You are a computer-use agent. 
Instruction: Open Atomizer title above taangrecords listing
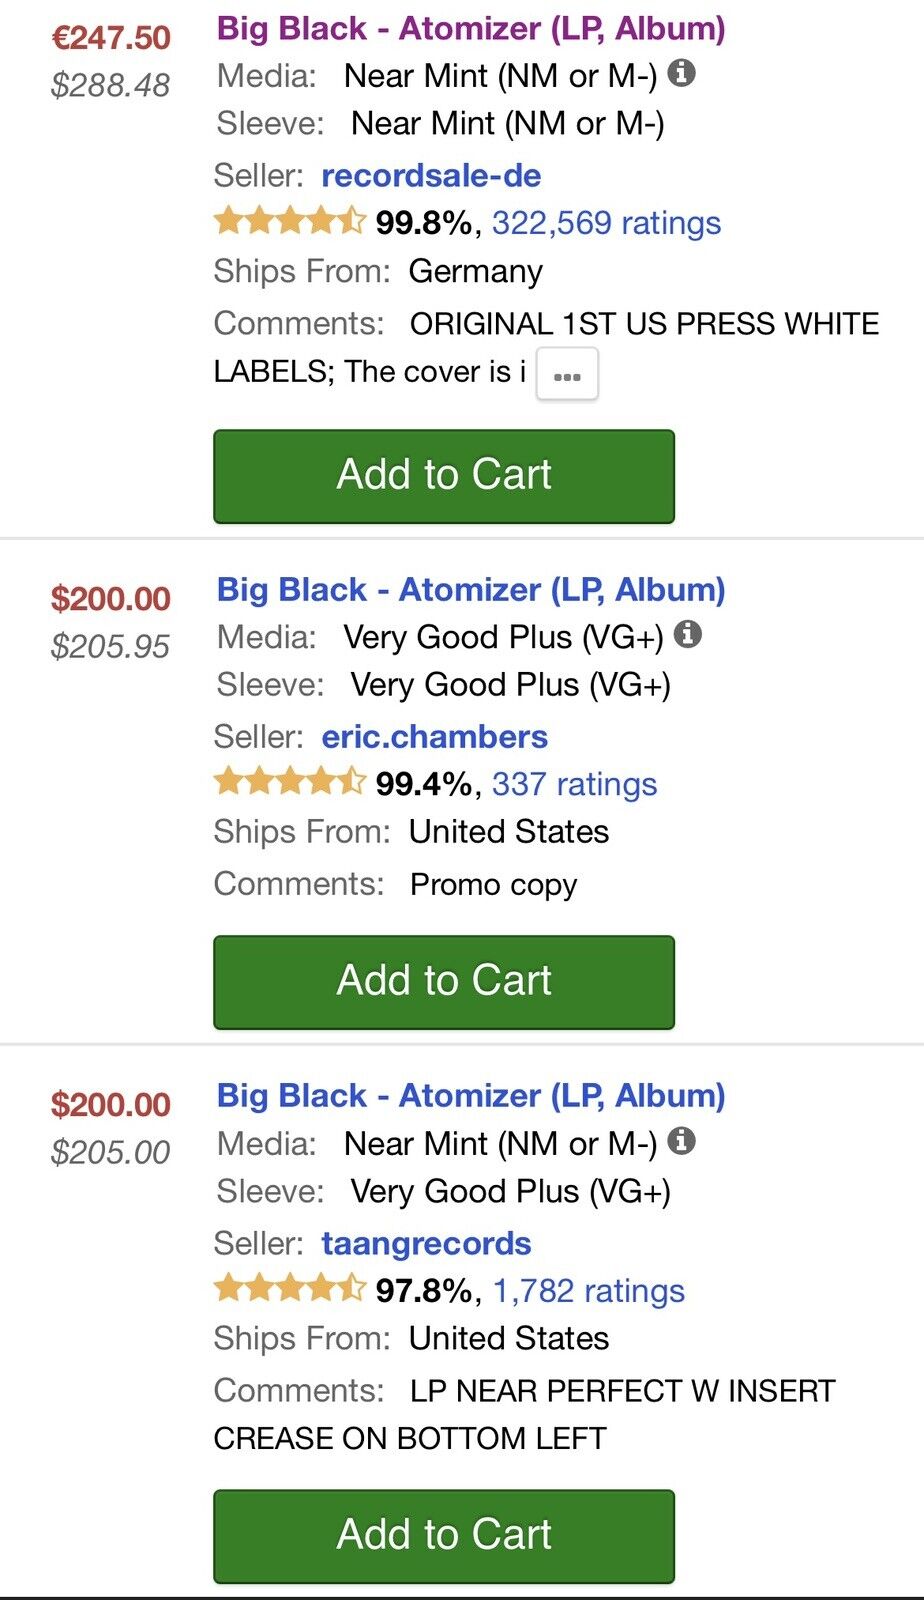(471, 1096)
